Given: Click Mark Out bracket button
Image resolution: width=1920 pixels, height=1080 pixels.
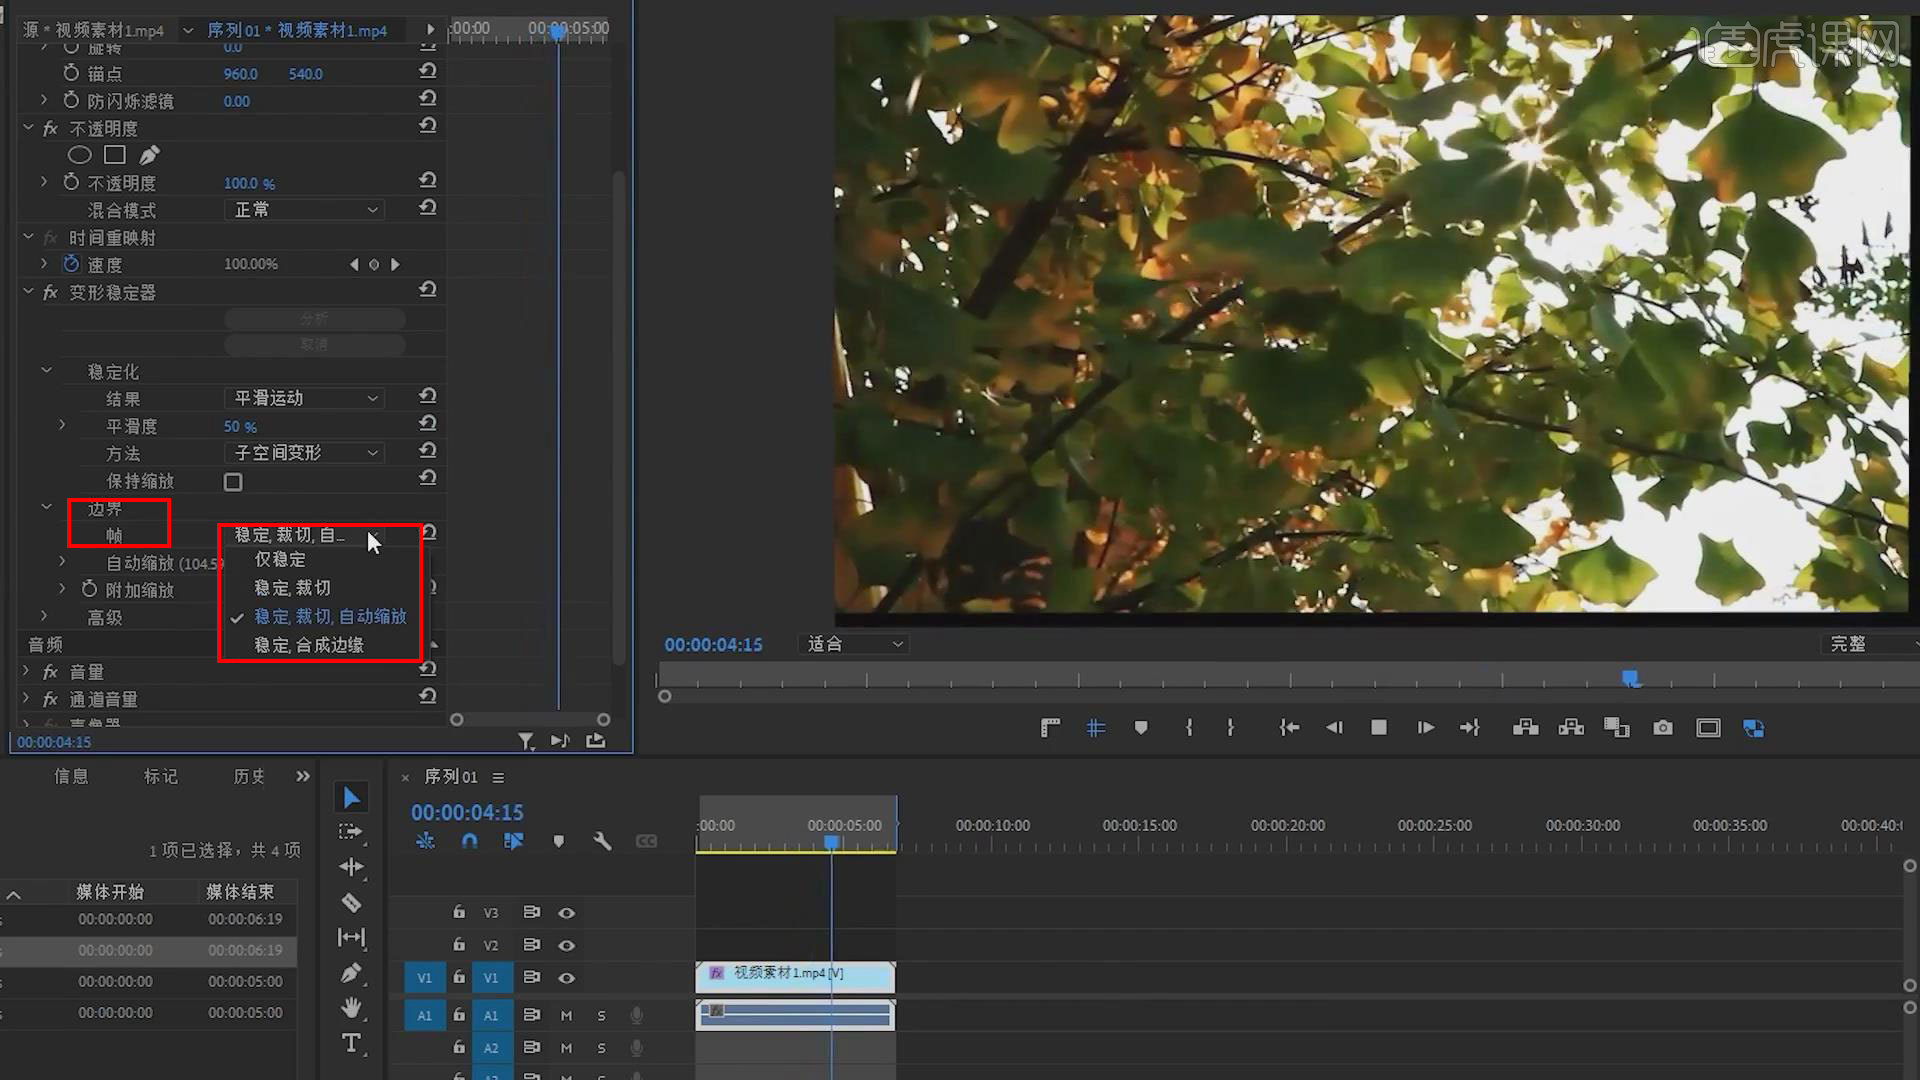Looking at the screenshot, I should click(x=1230, y=728).
